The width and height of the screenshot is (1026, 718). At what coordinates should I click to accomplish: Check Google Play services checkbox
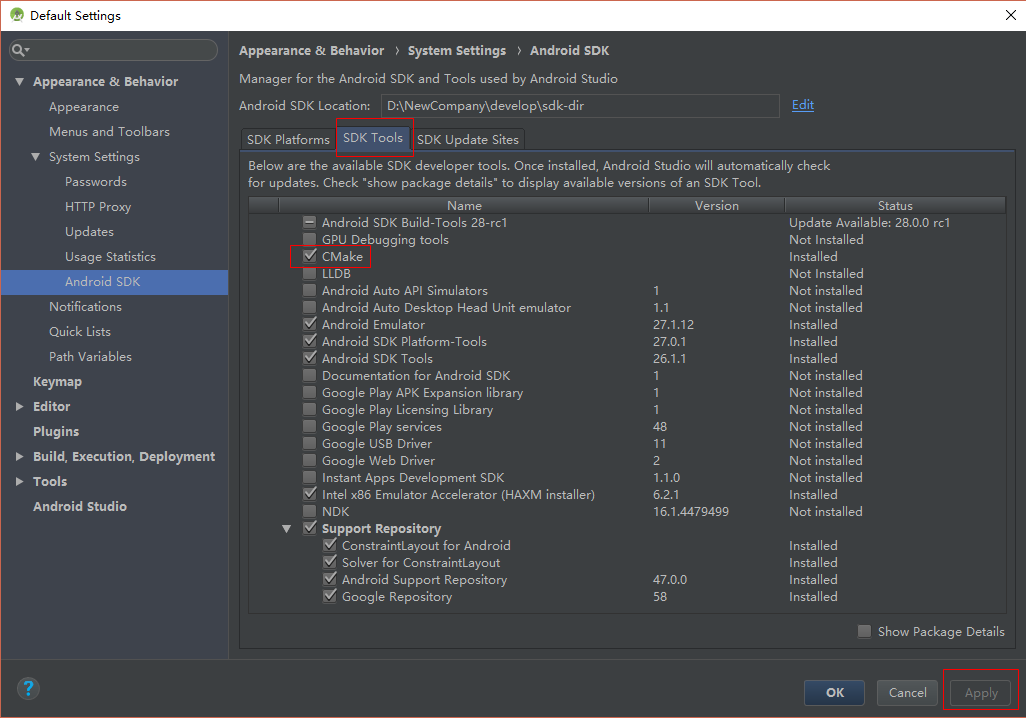tap(310, 426)
